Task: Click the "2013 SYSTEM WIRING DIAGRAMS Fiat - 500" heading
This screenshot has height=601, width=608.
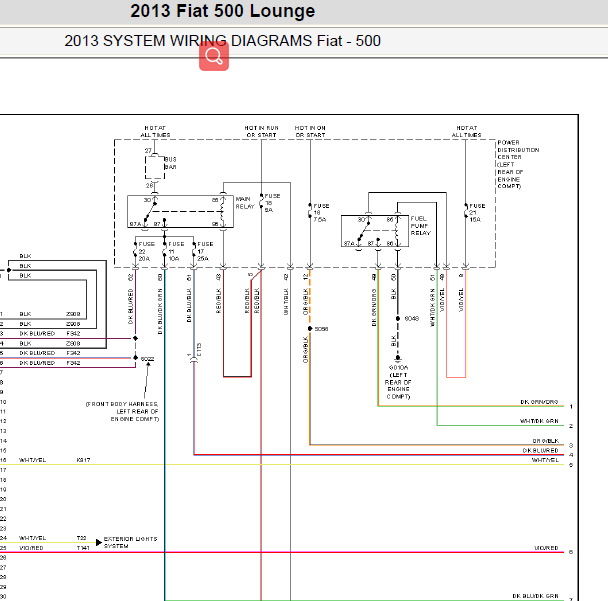Action: (x=223, y=41)
